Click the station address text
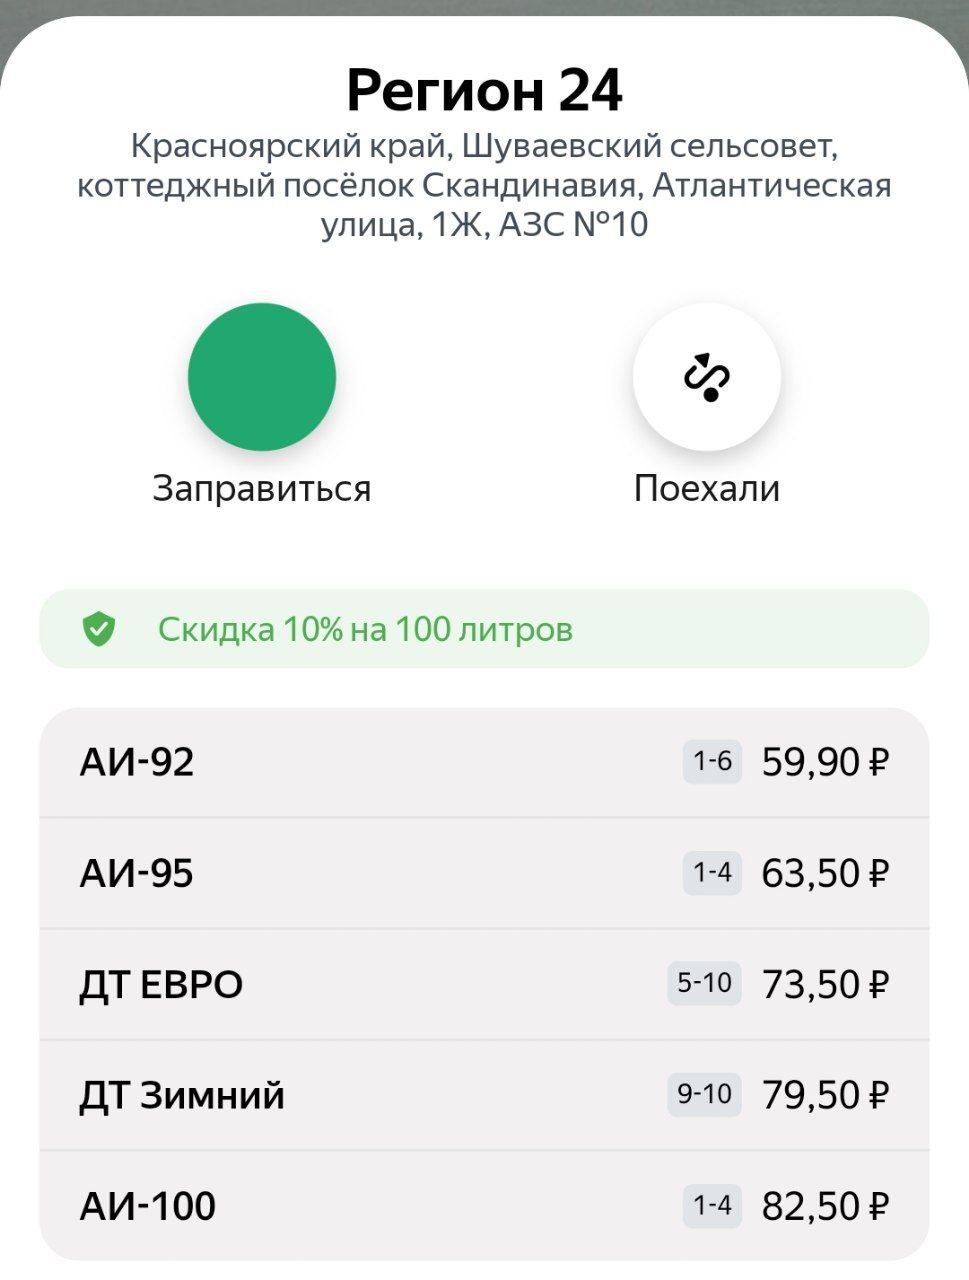This screenshot has height=1280, width=969. coord(484,186)
